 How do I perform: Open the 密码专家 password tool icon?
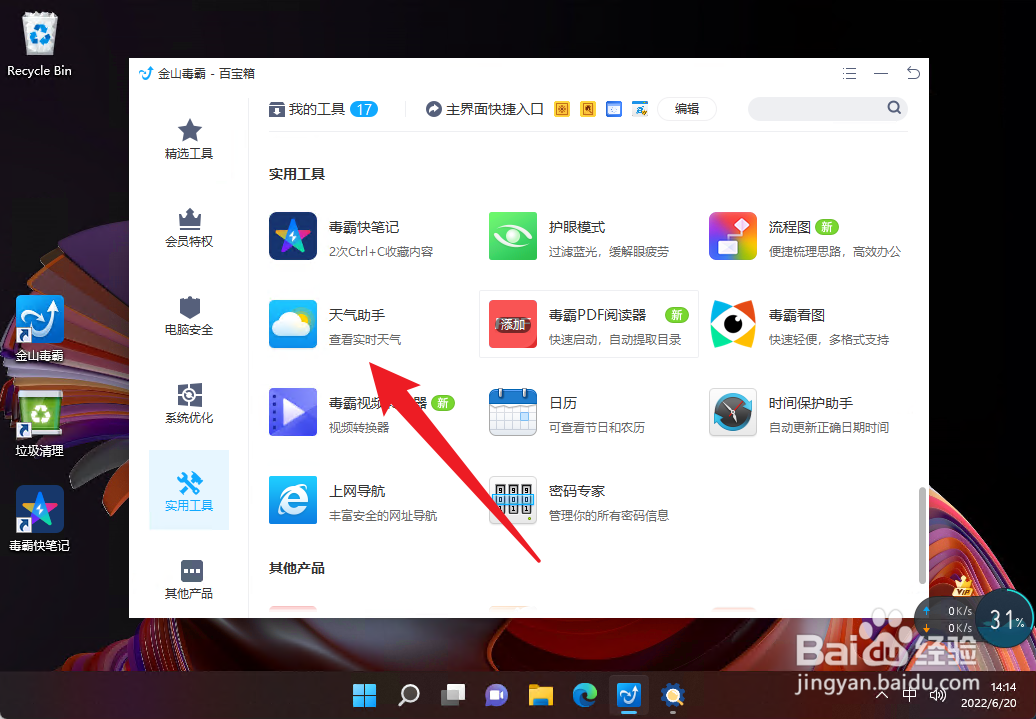point(513,500)
